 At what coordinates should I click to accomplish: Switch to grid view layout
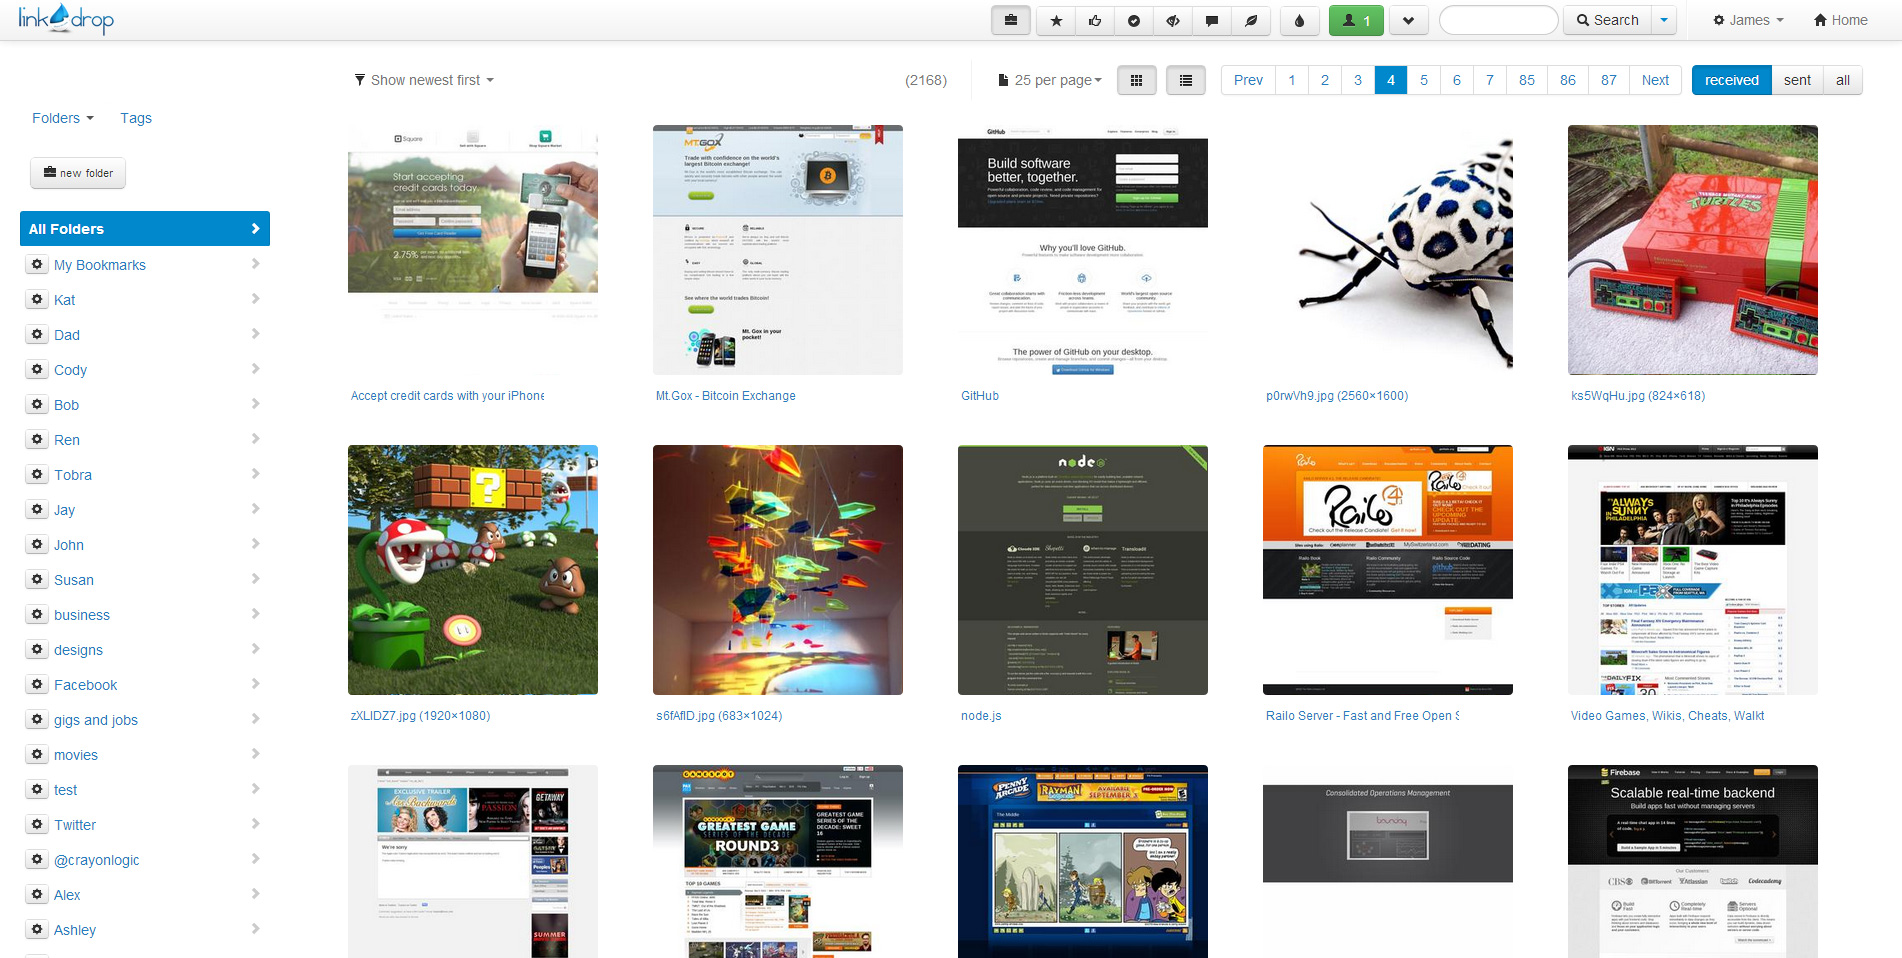(x=1136, y=80)
